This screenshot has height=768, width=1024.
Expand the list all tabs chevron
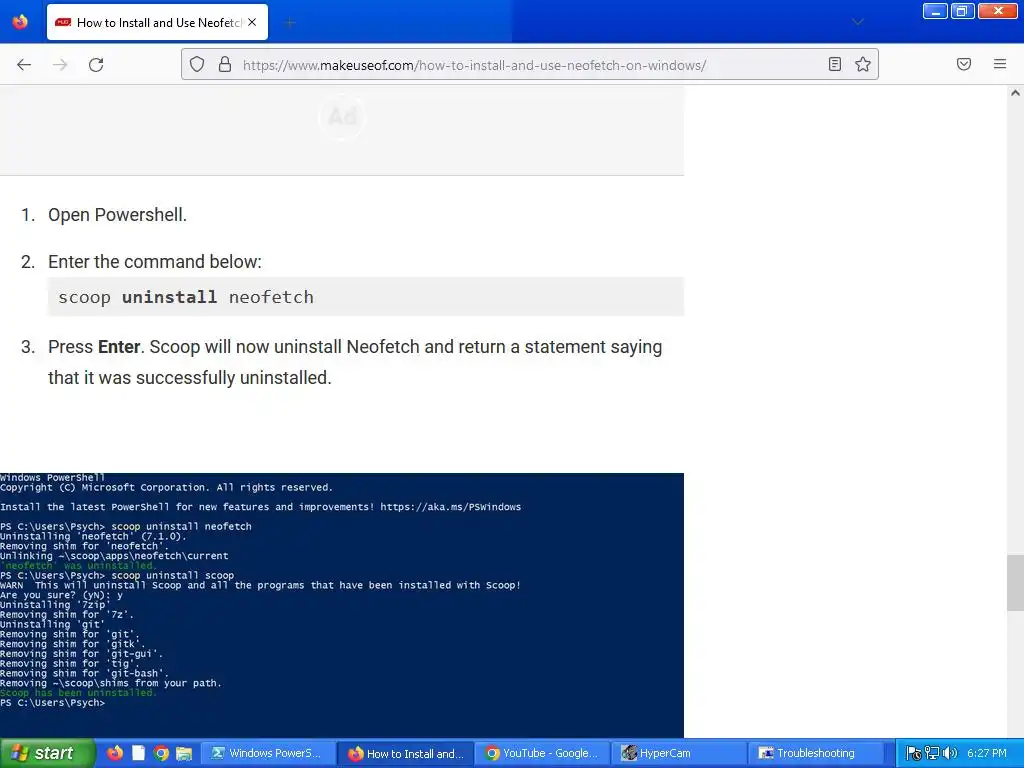[x=858, y=22]
